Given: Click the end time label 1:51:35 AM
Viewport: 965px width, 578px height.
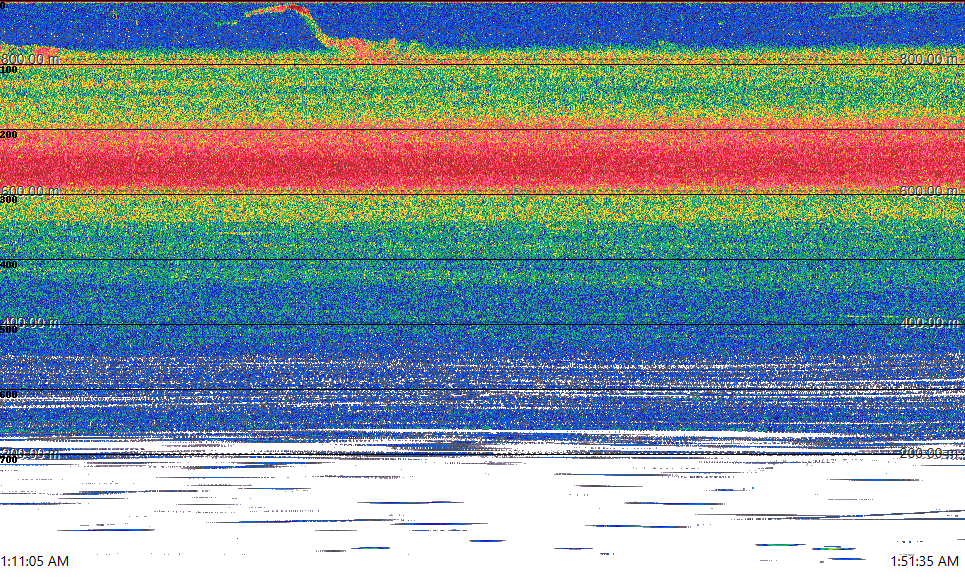Looking at the screenshot, I should [x=924, y=561].
